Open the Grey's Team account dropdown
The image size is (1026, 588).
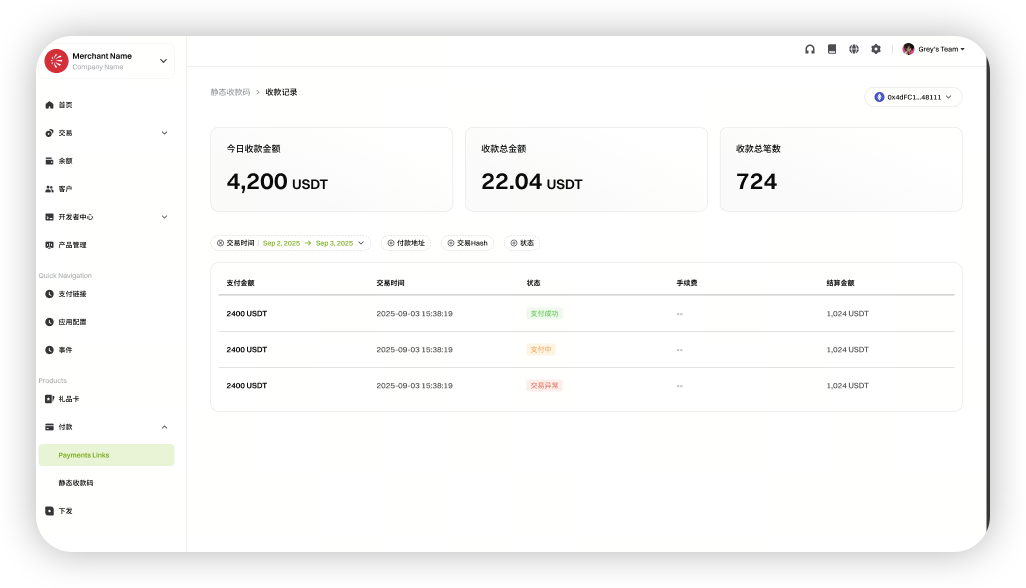click(x=934, y=49)
